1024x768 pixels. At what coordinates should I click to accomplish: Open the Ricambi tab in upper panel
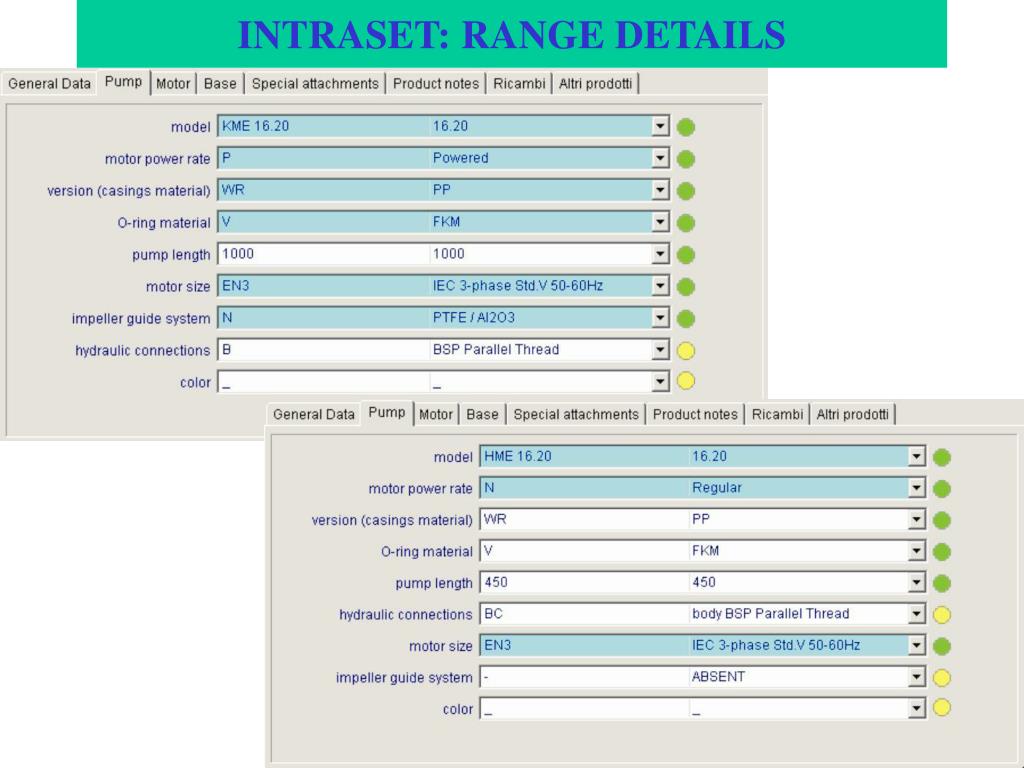coord(519,84)
